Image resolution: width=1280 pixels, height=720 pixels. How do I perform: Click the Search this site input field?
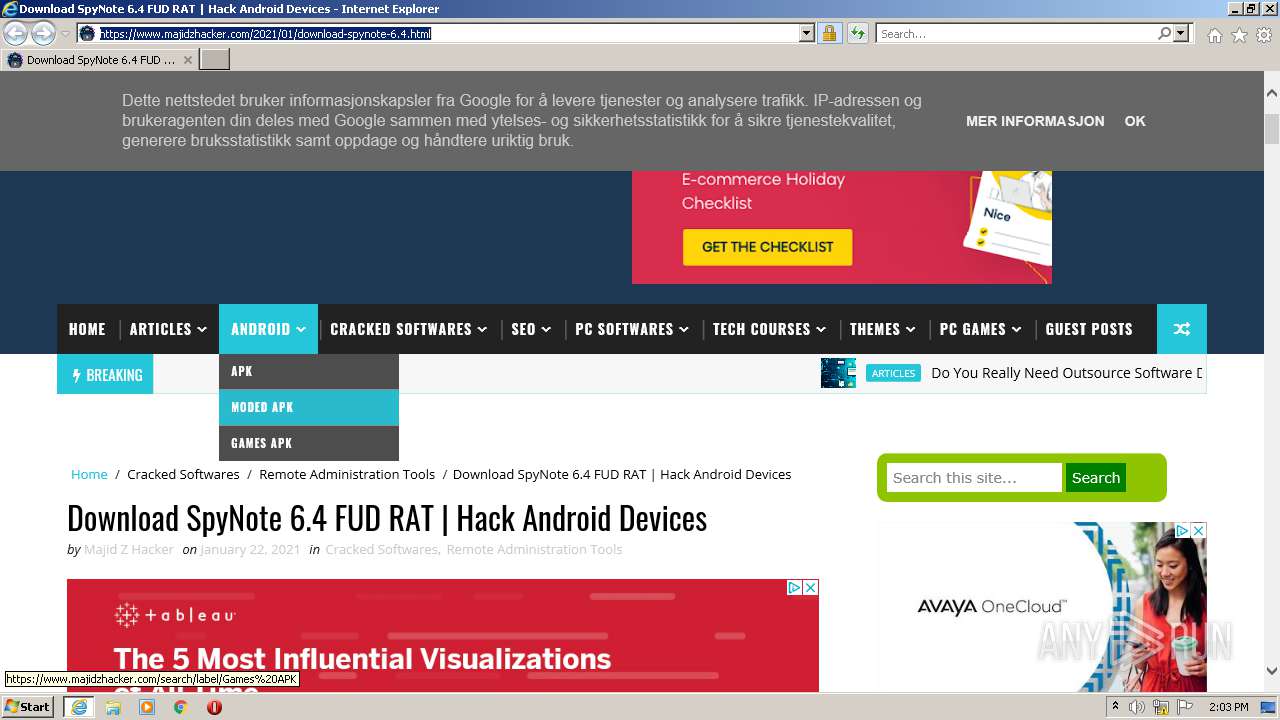(974, 478)
